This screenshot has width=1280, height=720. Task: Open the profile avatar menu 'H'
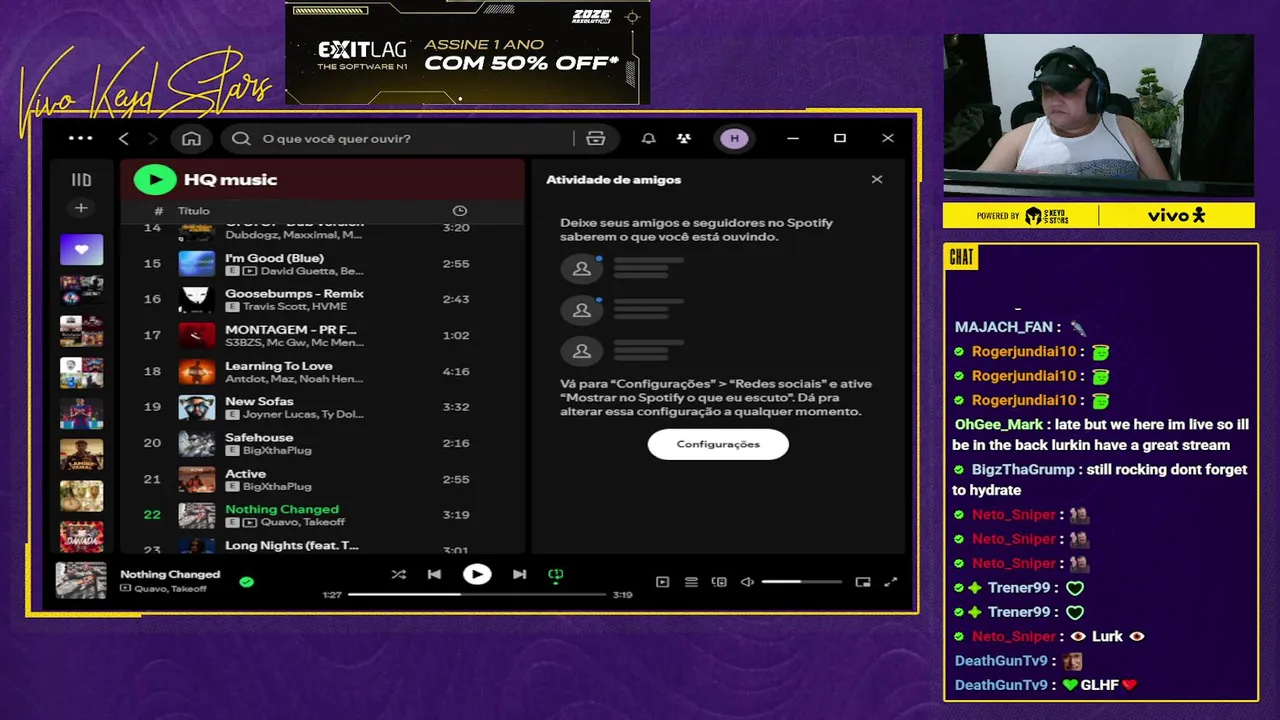(734, 138)
